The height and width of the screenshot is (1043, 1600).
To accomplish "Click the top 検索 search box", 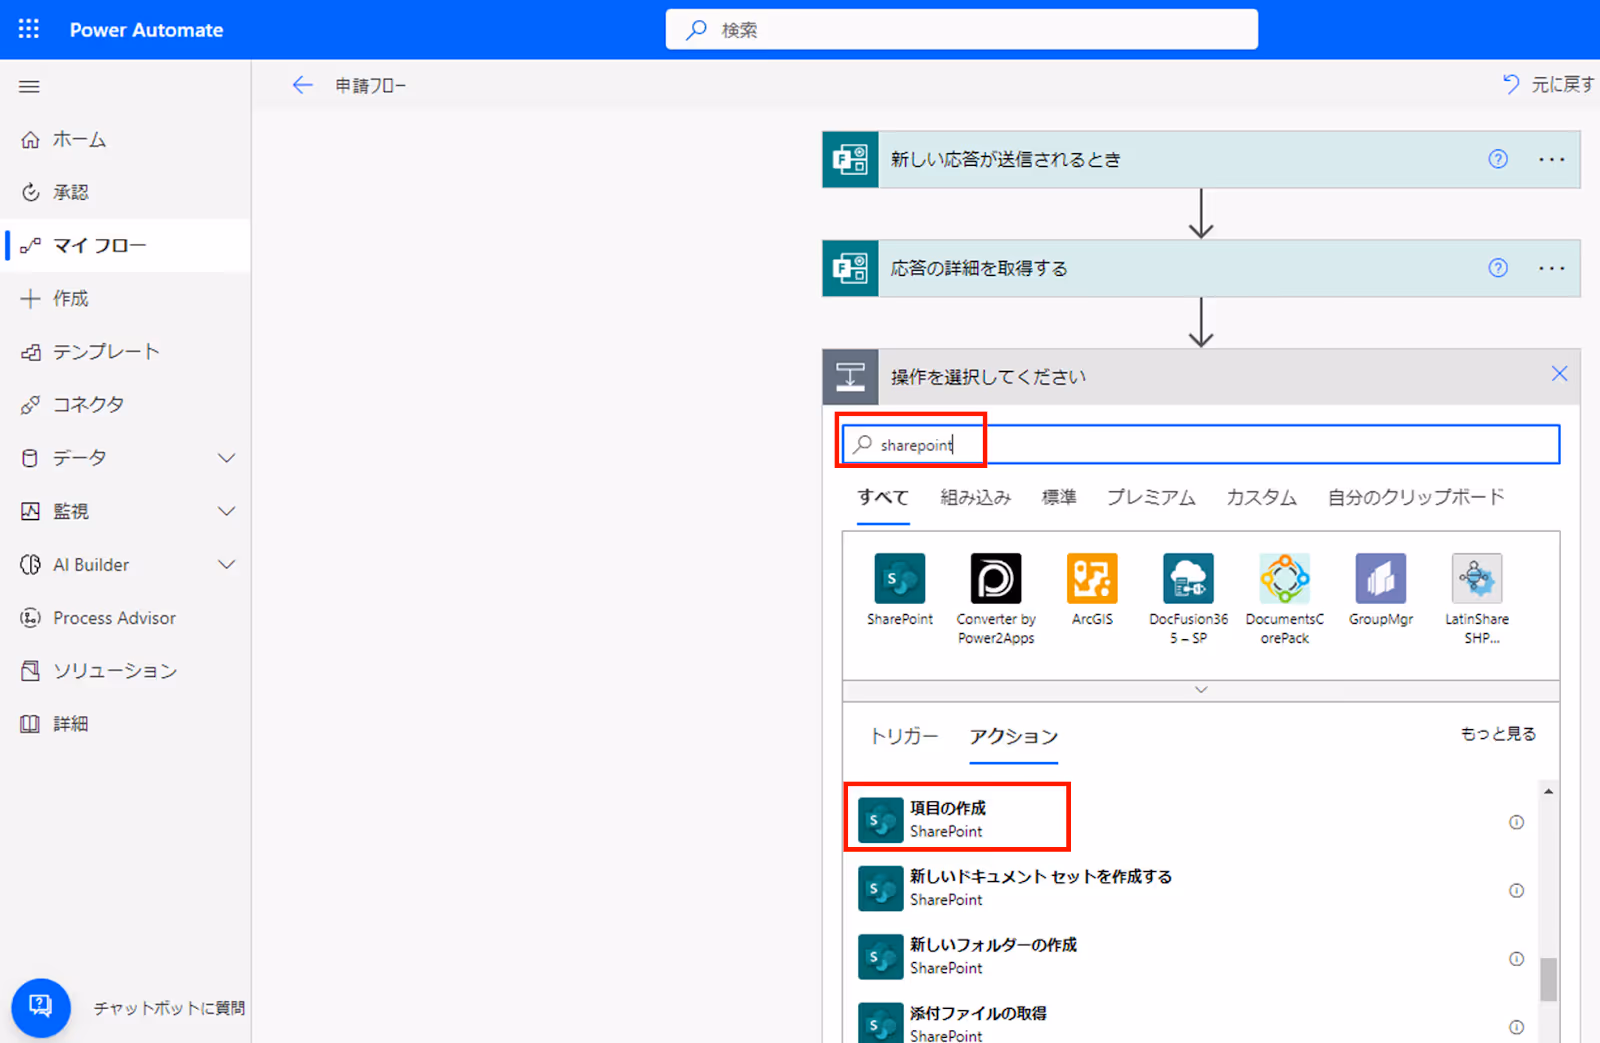I will (x=962, y=30).
